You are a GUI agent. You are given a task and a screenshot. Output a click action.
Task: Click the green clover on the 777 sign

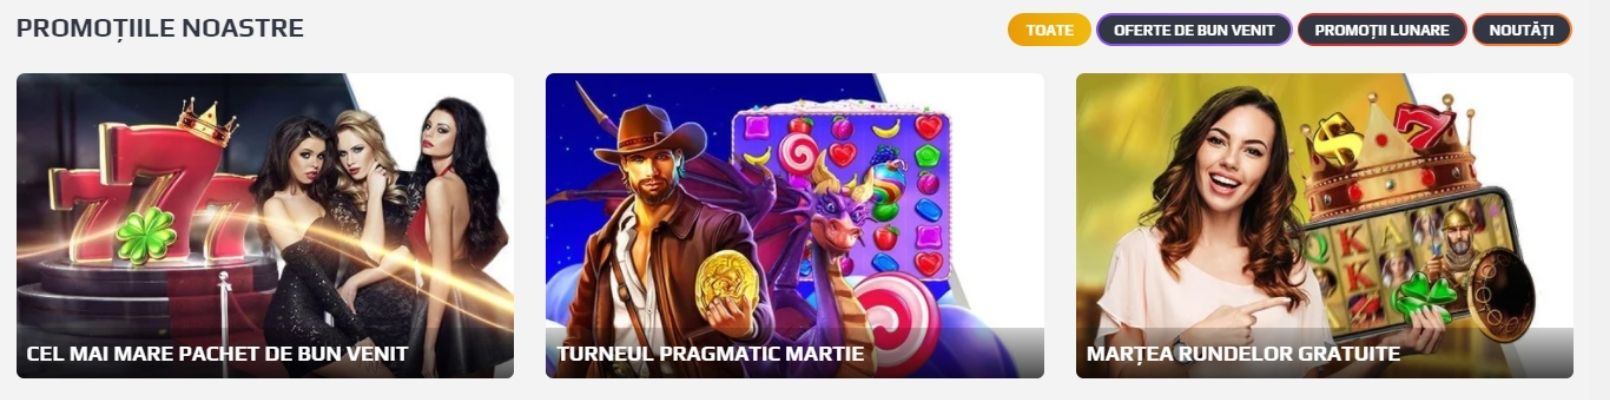(145, 237)
